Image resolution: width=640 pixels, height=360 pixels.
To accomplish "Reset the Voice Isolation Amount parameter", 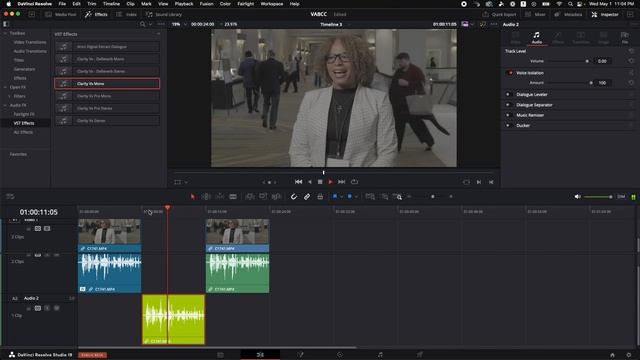I will [x=631, y=83].
